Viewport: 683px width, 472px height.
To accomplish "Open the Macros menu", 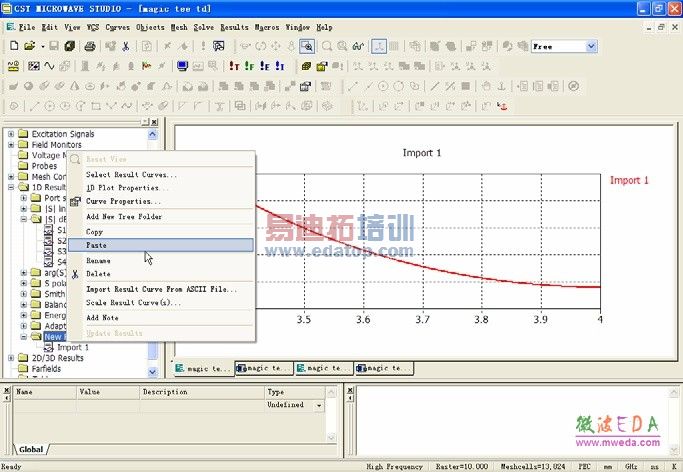I will pyautogui.click(x=266, y=27).
